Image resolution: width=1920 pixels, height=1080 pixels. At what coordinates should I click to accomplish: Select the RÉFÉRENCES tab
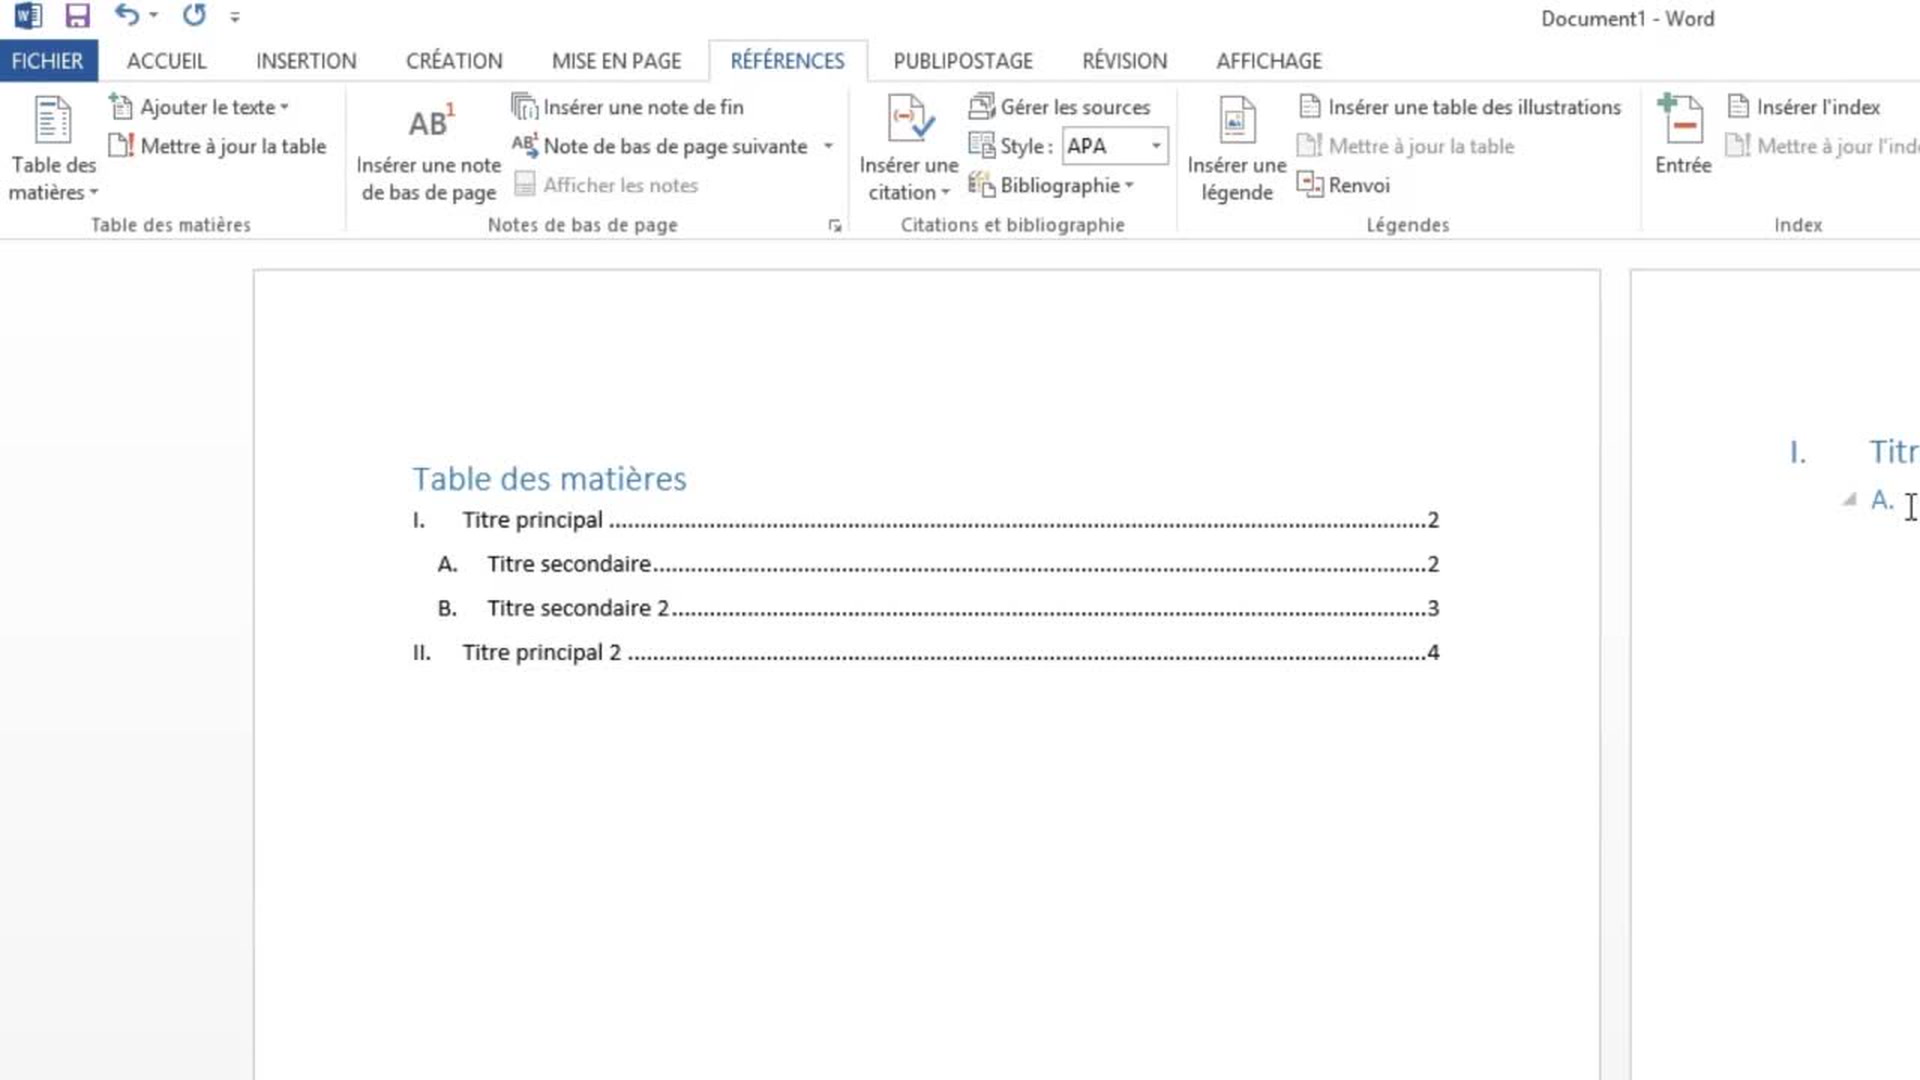pos(787,61)
